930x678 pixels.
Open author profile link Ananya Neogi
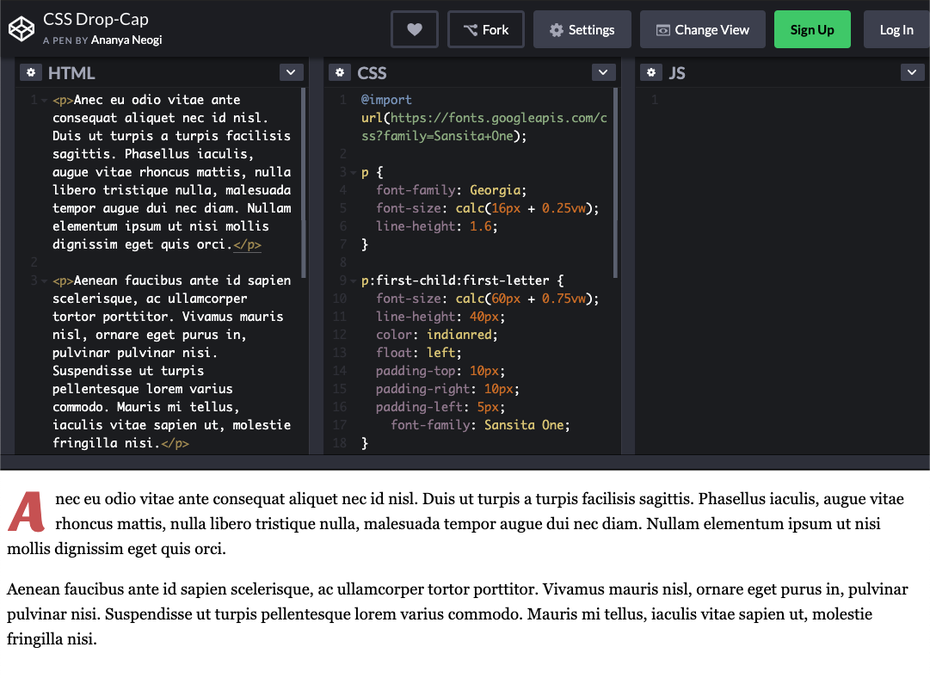click(126, 40)
